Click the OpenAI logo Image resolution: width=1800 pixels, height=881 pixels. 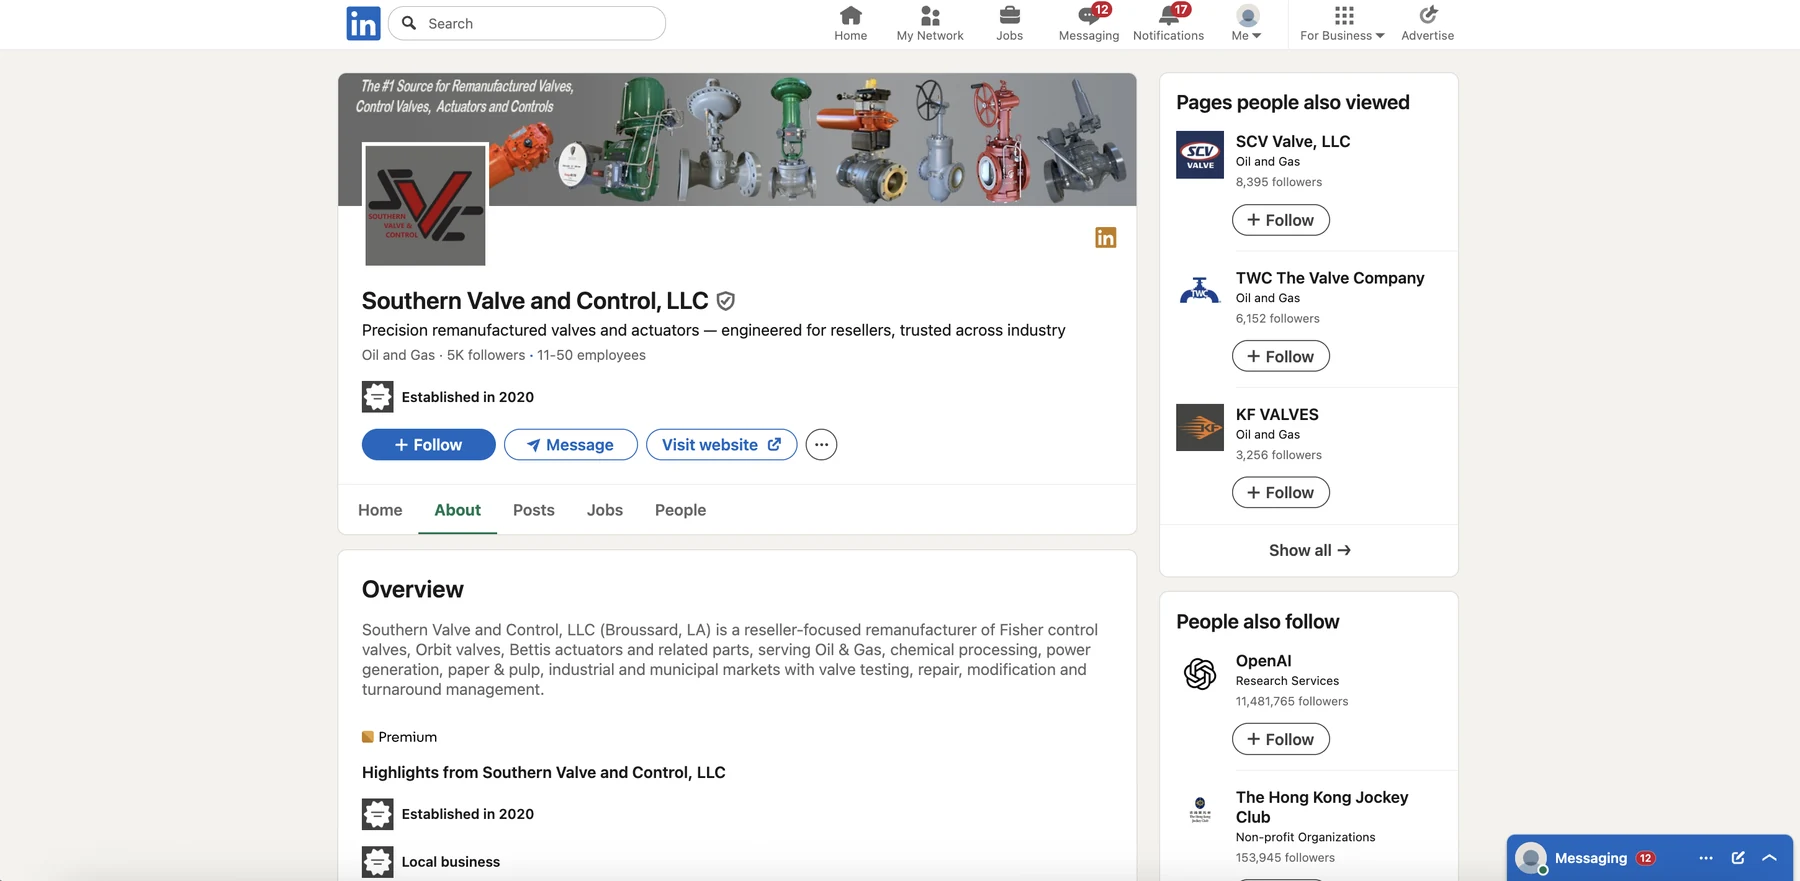[x=1200, y=674]
